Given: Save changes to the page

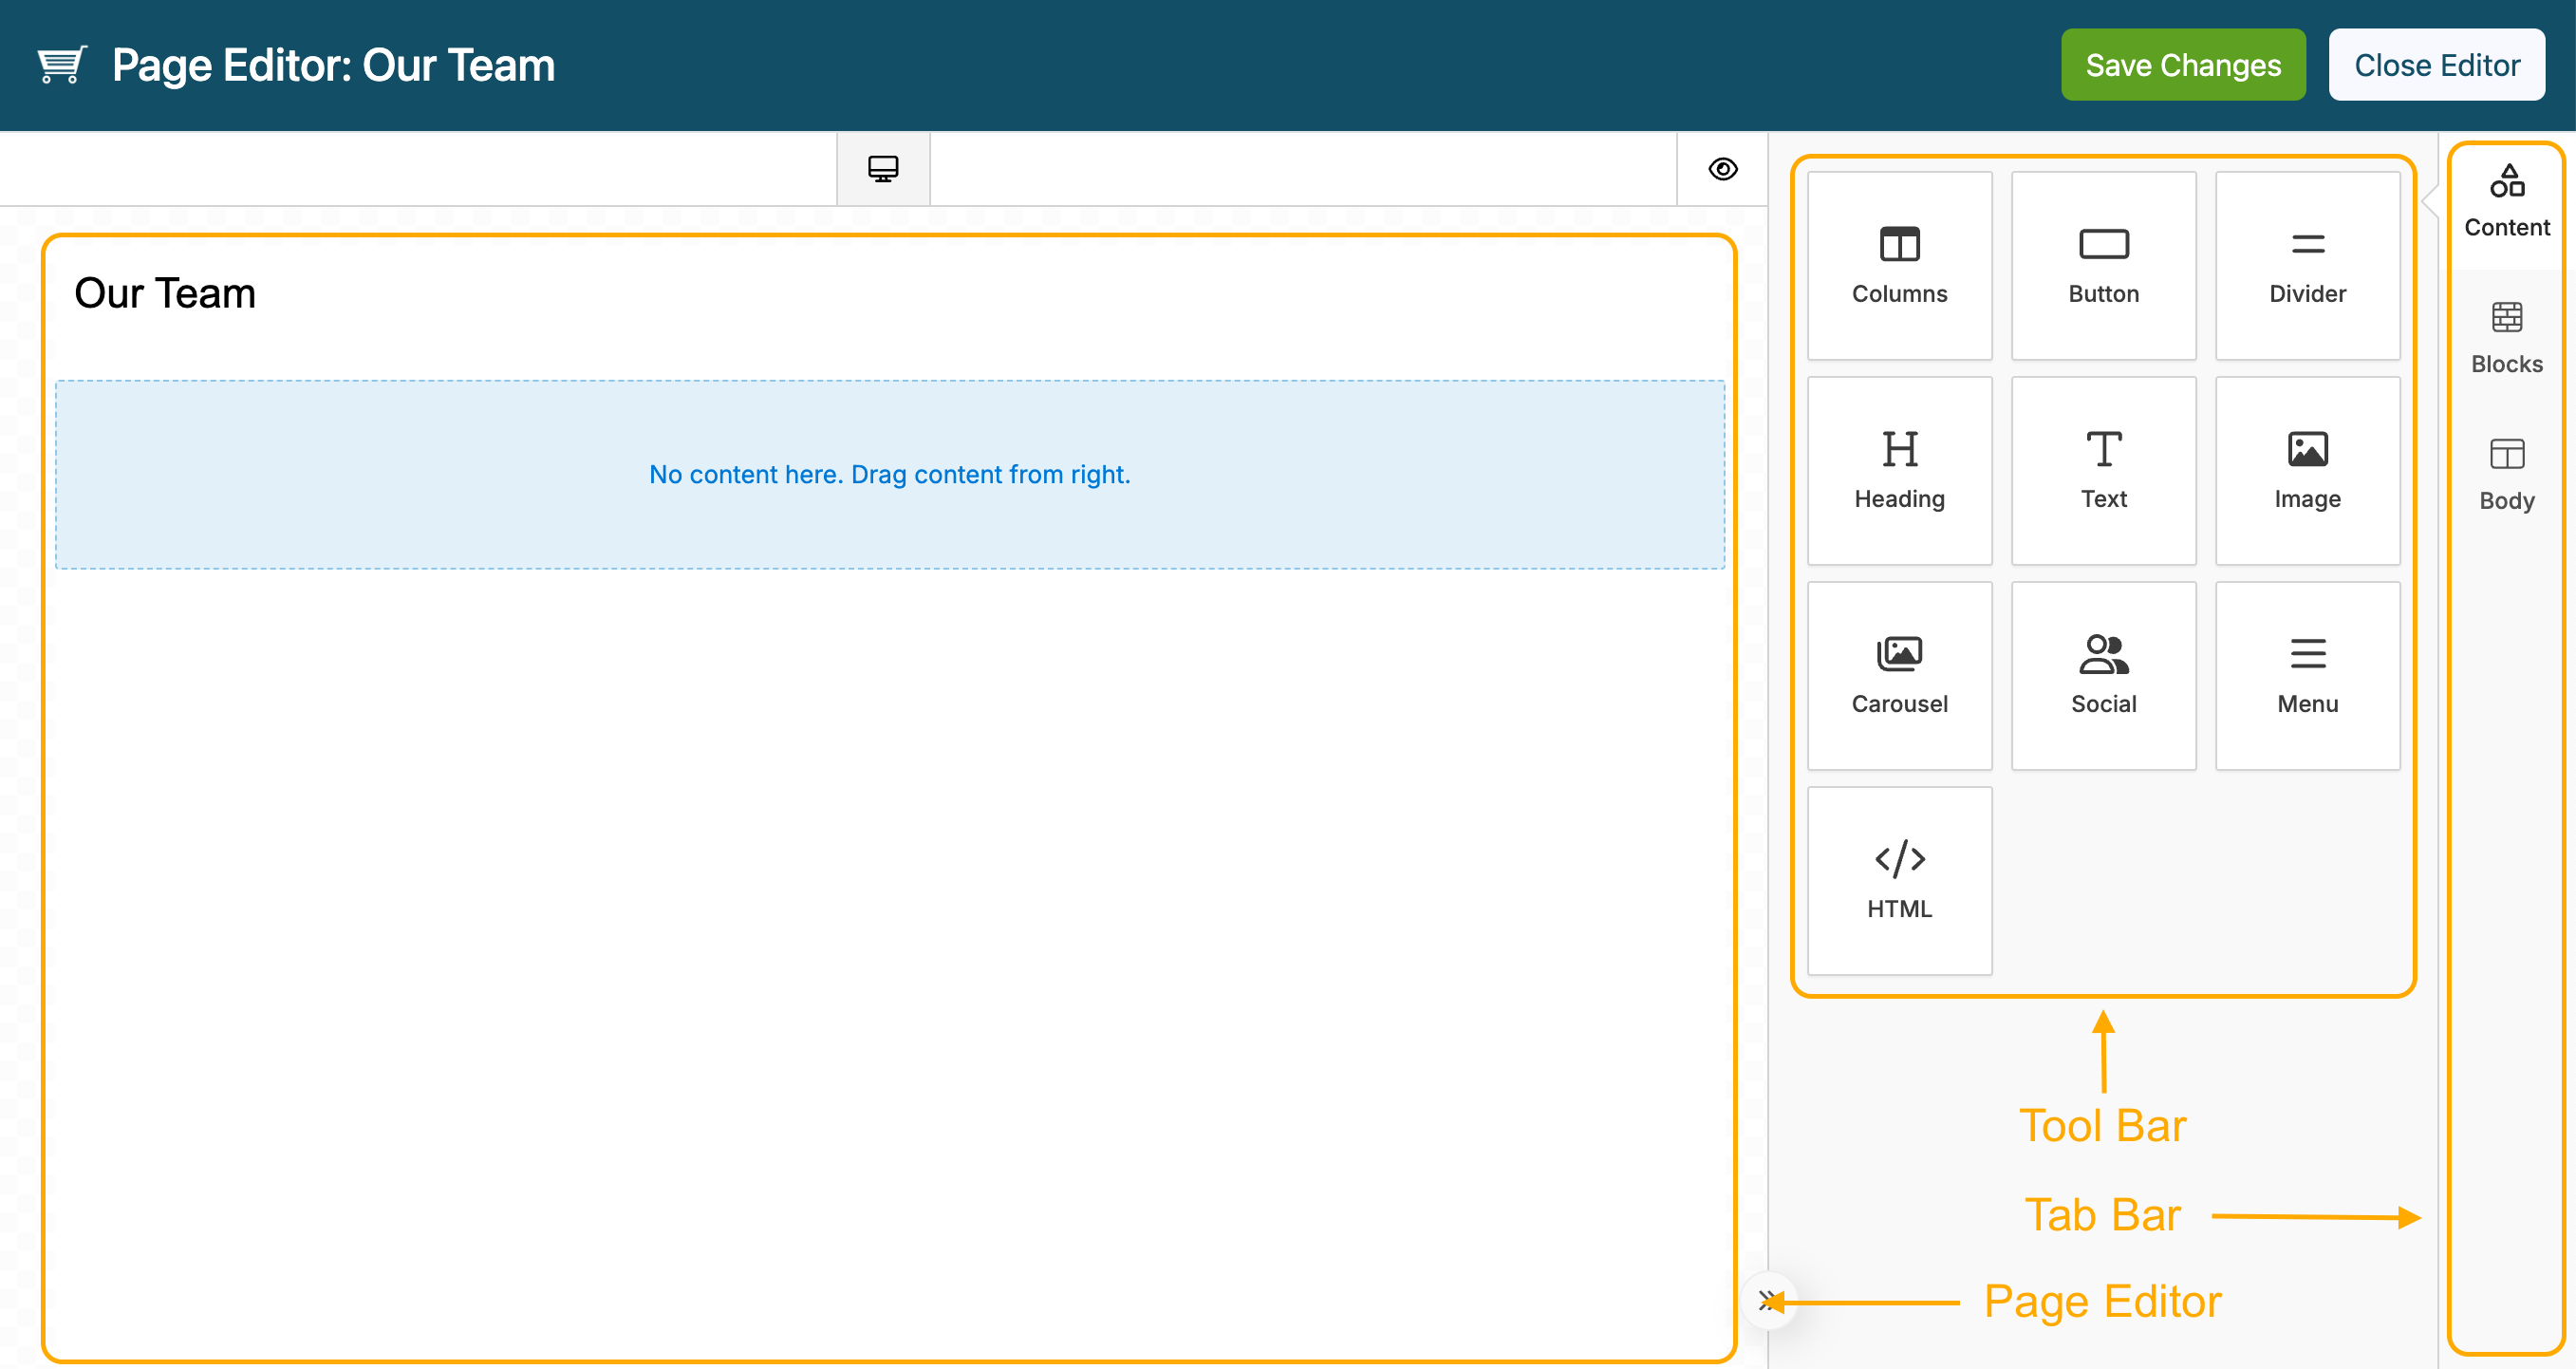Looking at the screenshot, I should [x=2183, y=64].
